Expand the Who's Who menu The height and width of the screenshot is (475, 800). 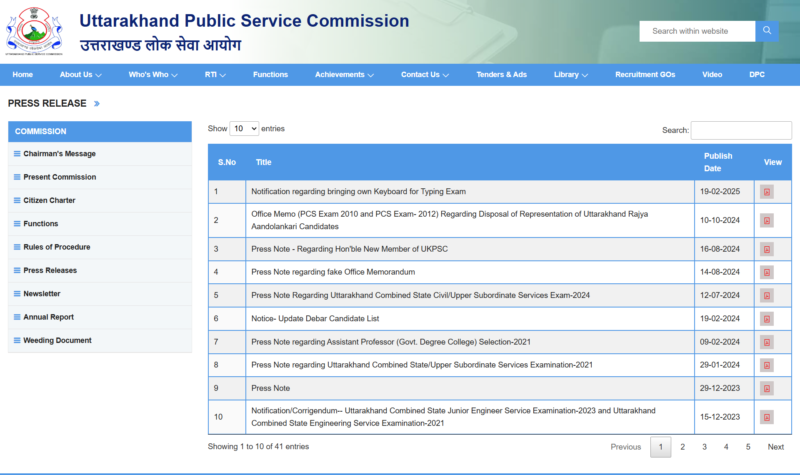[x=153, y=75]
